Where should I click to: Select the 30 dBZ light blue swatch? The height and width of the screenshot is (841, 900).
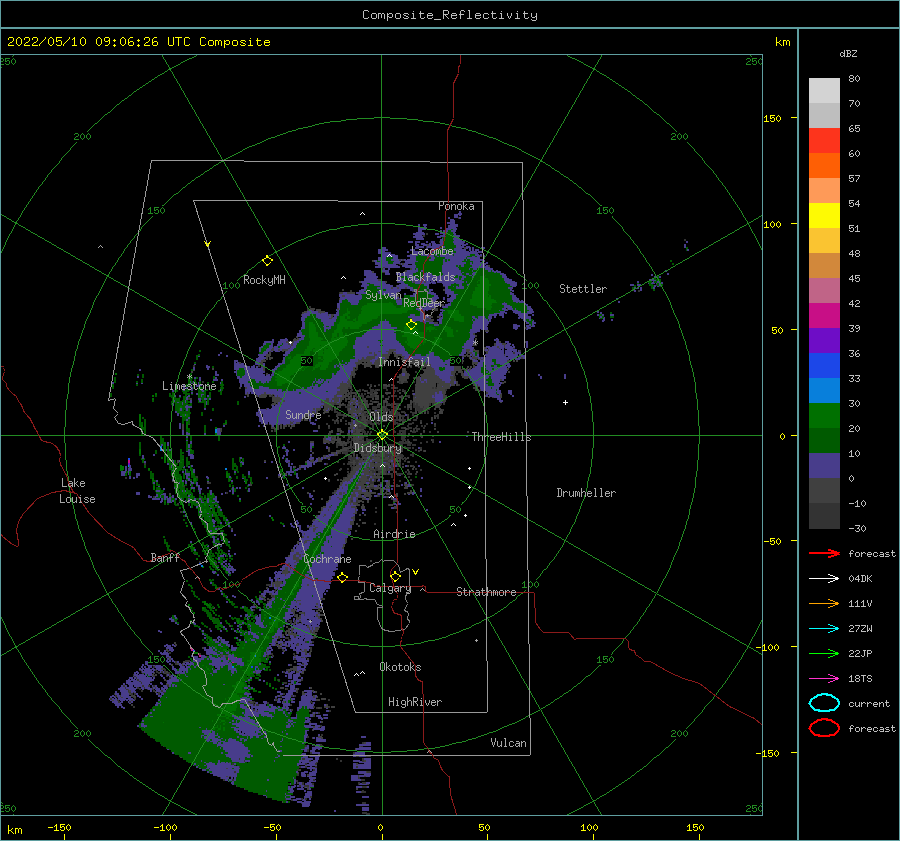(x=824, y=390)
